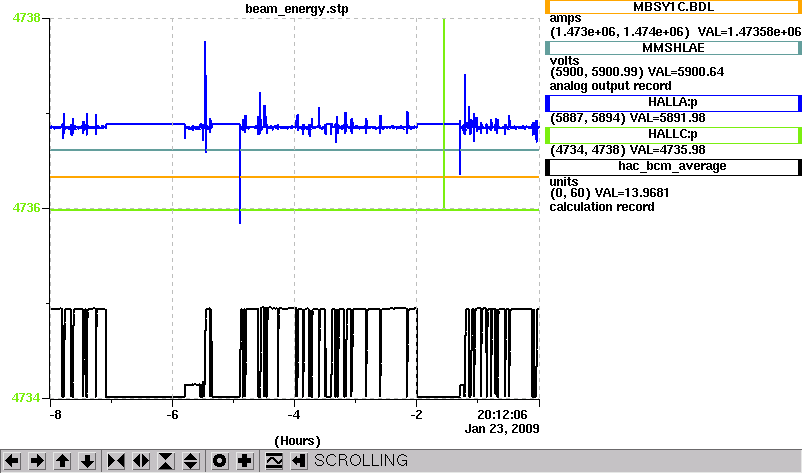Viewport: 802px width, 473px height.
Task: Zoom in horizontally using the bowtie icon
Action: [116, 461]
